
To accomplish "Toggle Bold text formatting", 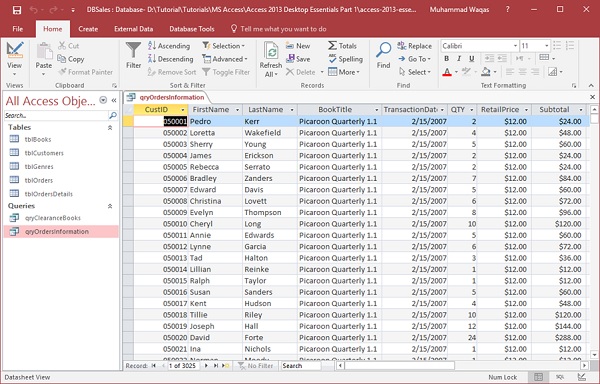I will pos(446,59).
